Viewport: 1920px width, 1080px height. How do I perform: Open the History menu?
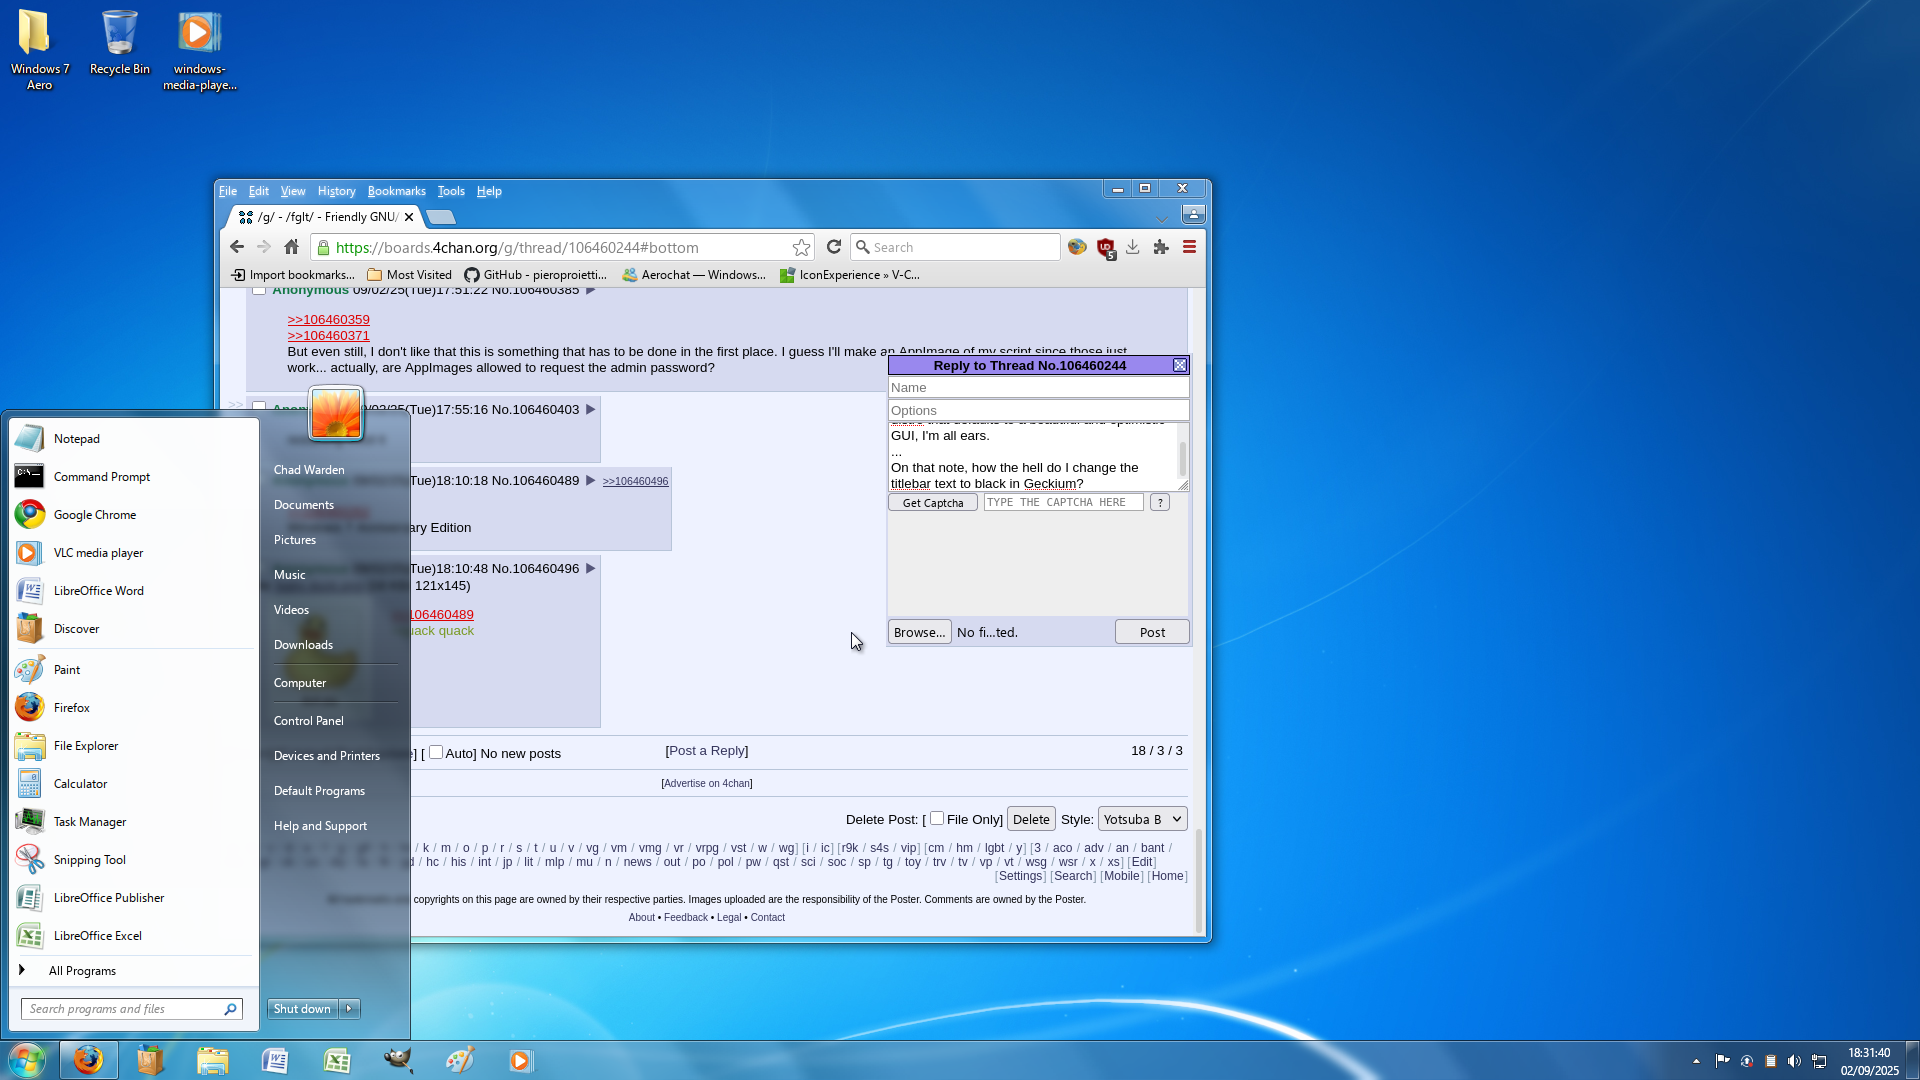[336, 191]
